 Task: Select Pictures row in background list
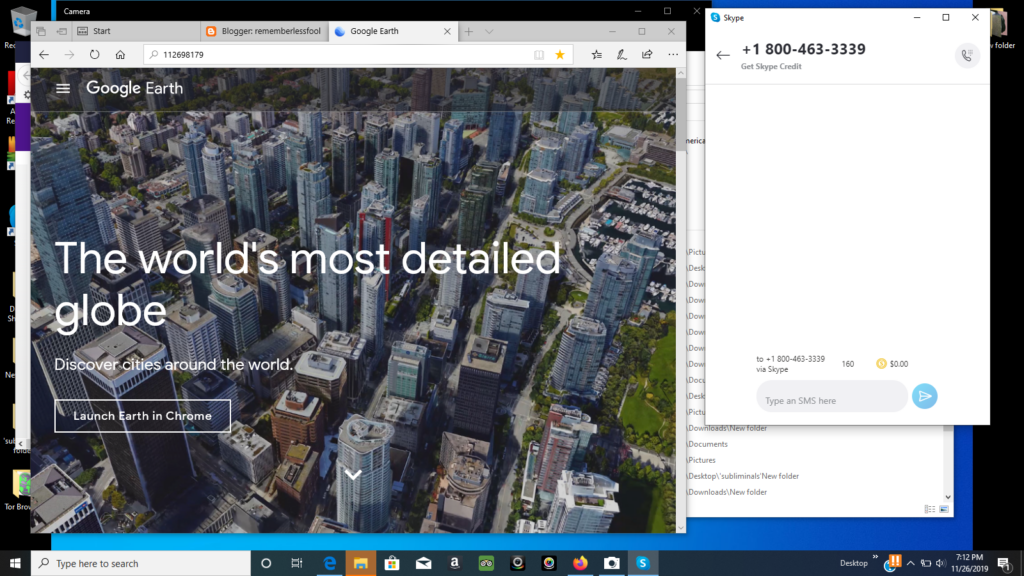(x=702, y=460)
